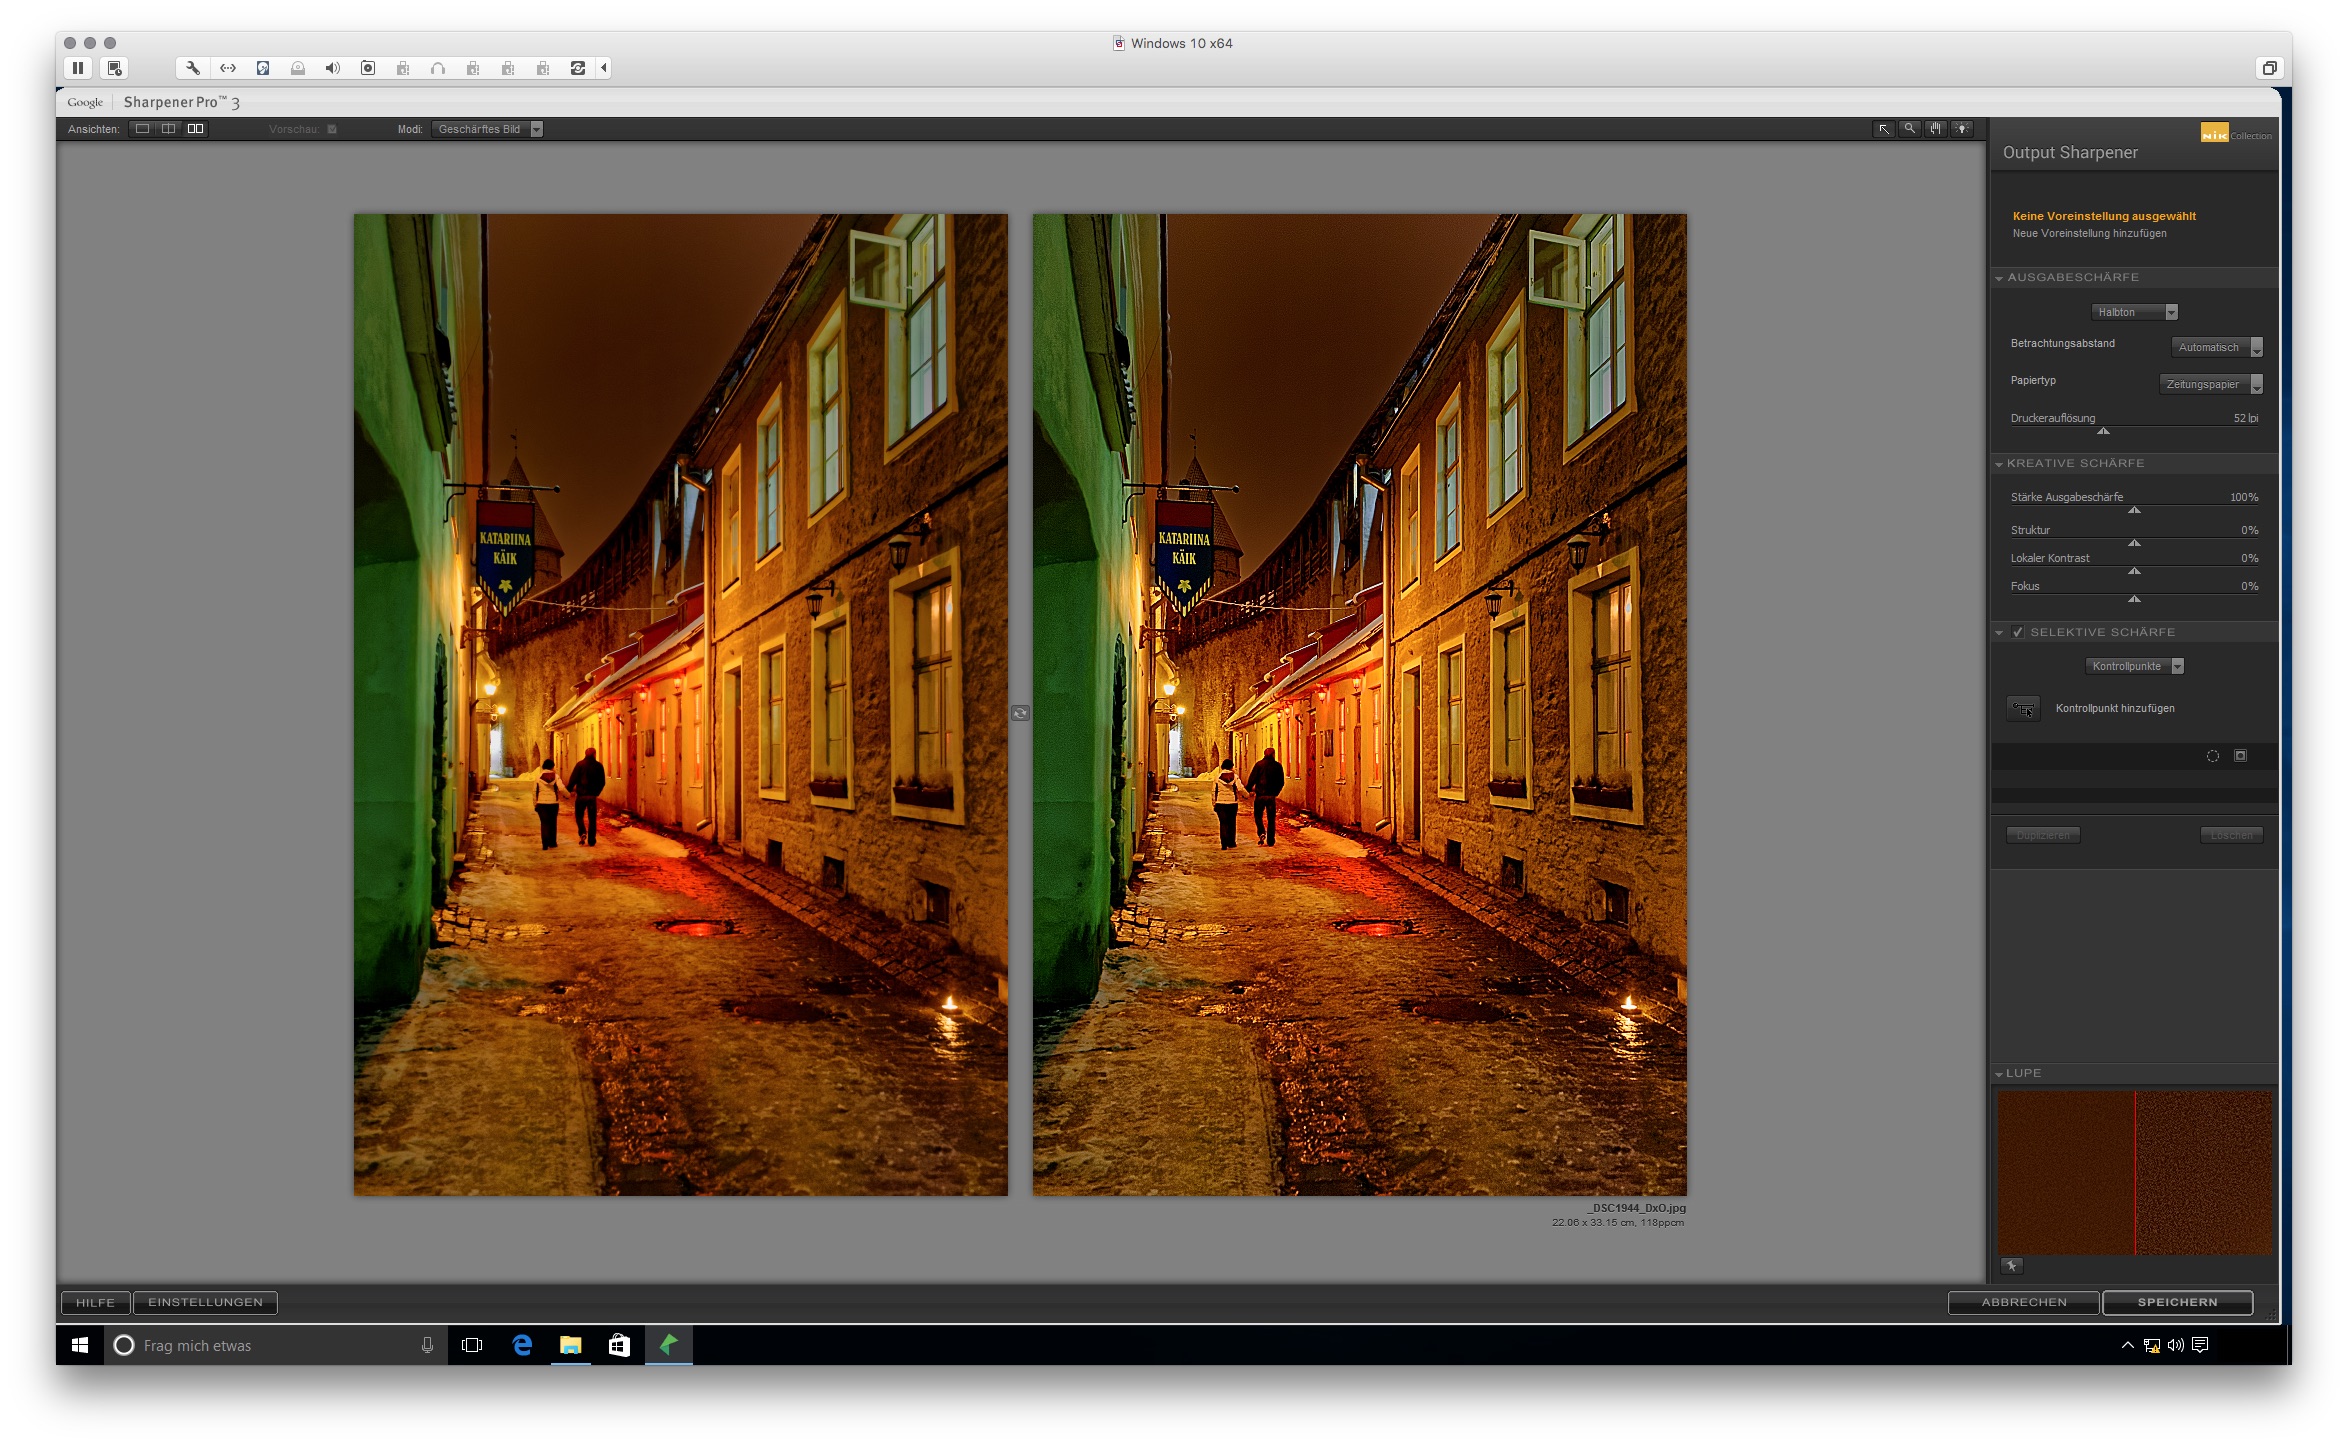Viewport: 2348px width, 1445px height.
Task: Click the Struktur slider handle
Action: (x=2134, y=543)
